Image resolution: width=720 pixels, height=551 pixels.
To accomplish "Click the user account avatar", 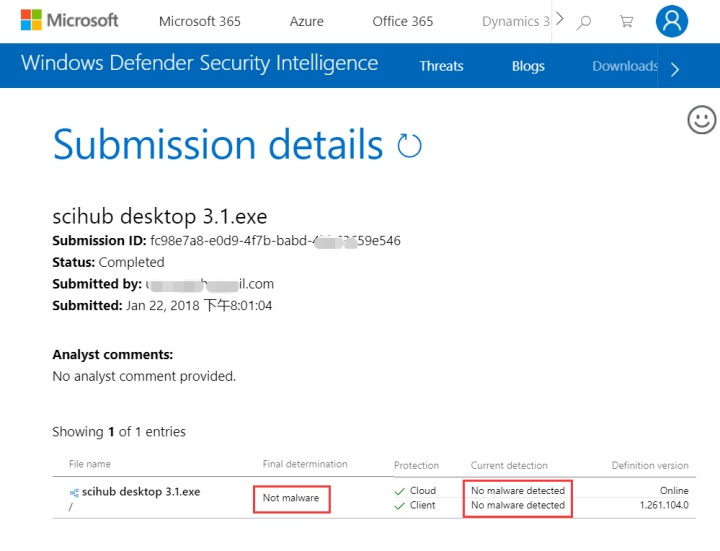I will click(671, 21).
